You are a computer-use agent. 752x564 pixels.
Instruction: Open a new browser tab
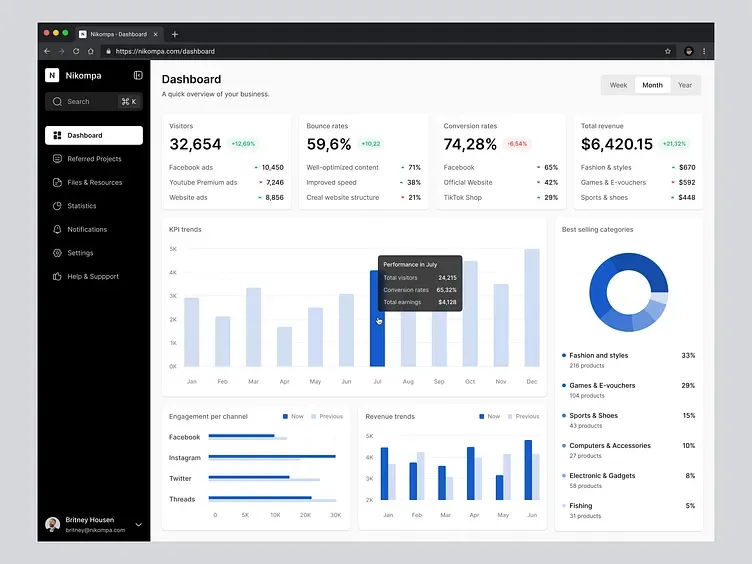(175, 34)
